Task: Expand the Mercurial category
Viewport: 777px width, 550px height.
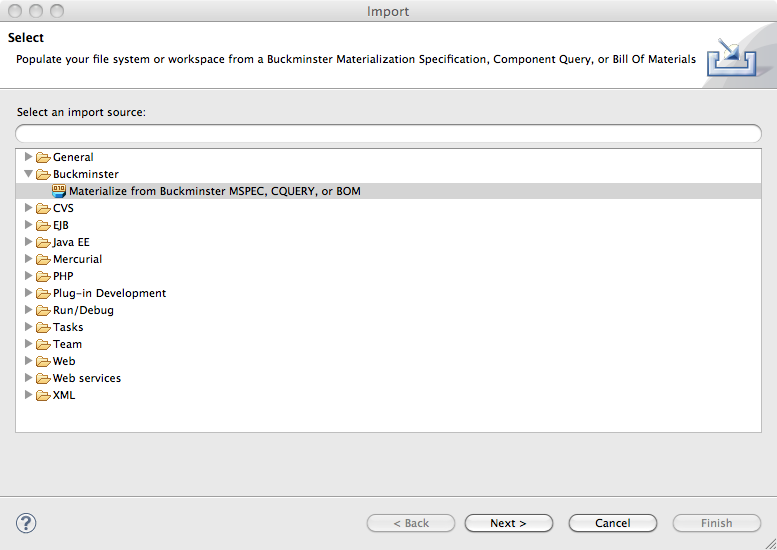Action: point(28,259)
